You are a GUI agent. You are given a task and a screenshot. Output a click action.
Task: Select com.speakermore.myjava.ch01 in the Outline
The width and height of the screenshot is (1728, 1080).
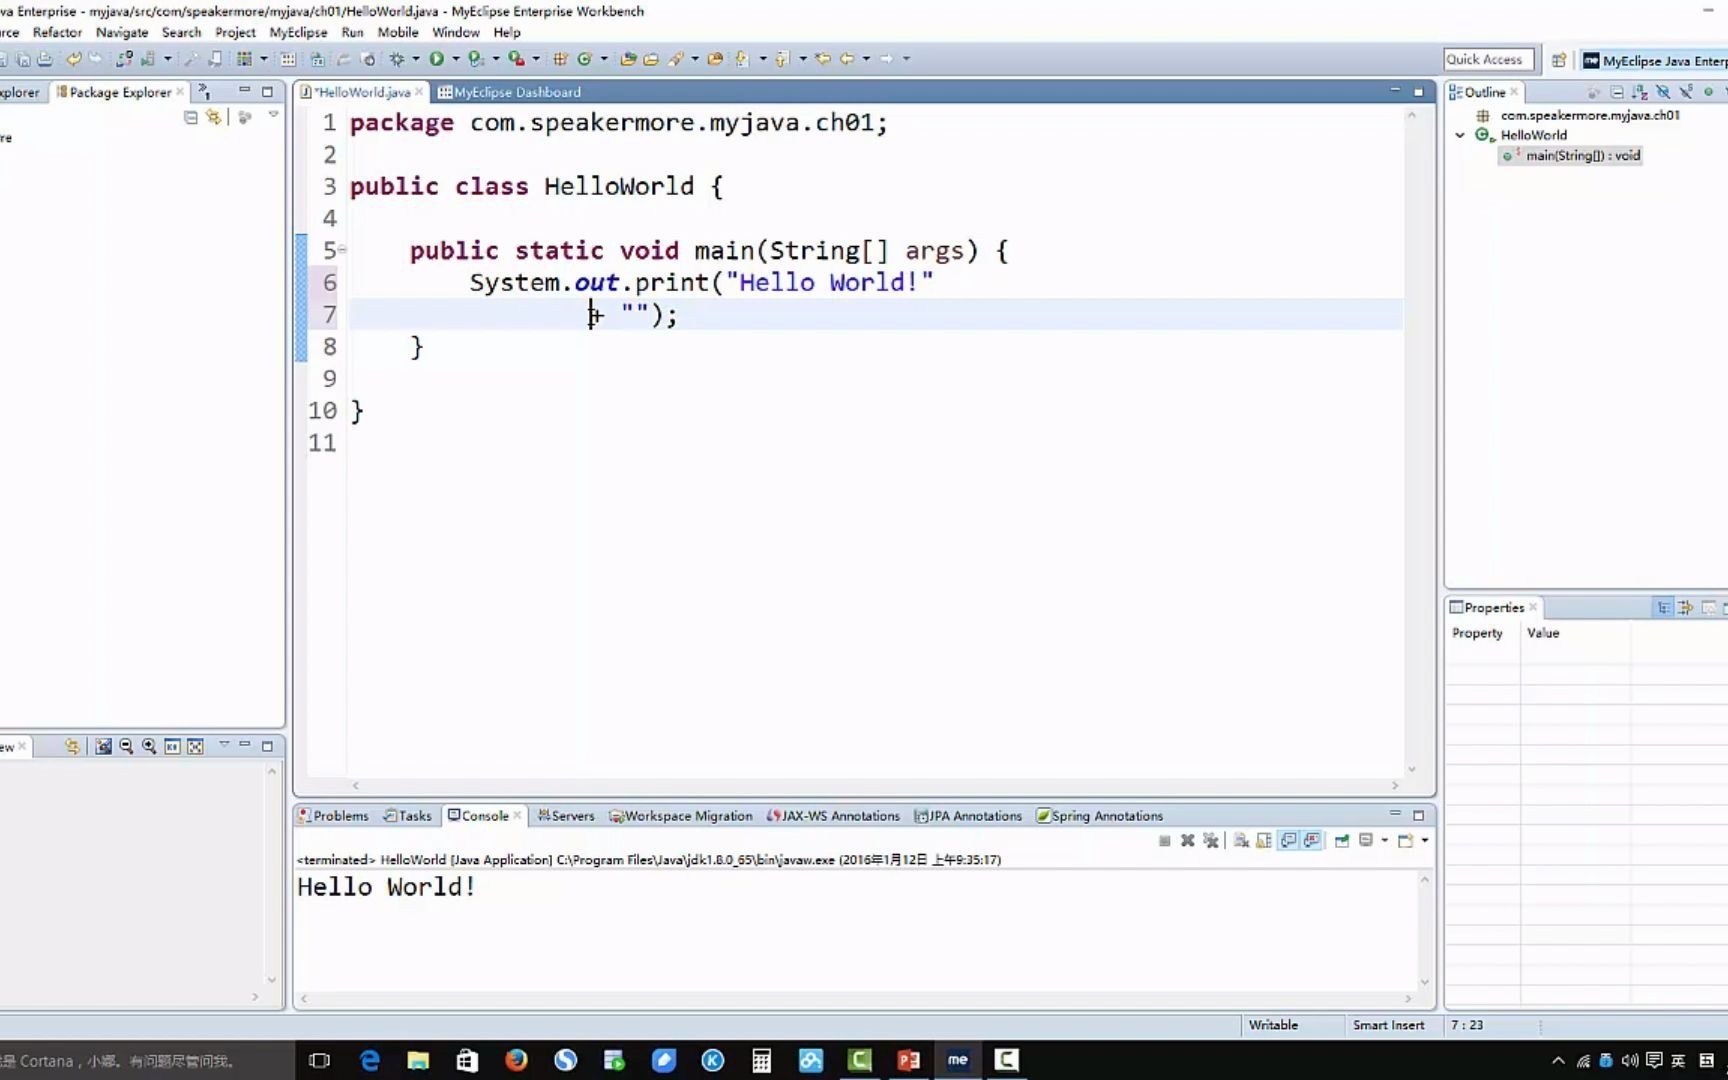[x=1590, y=115]
